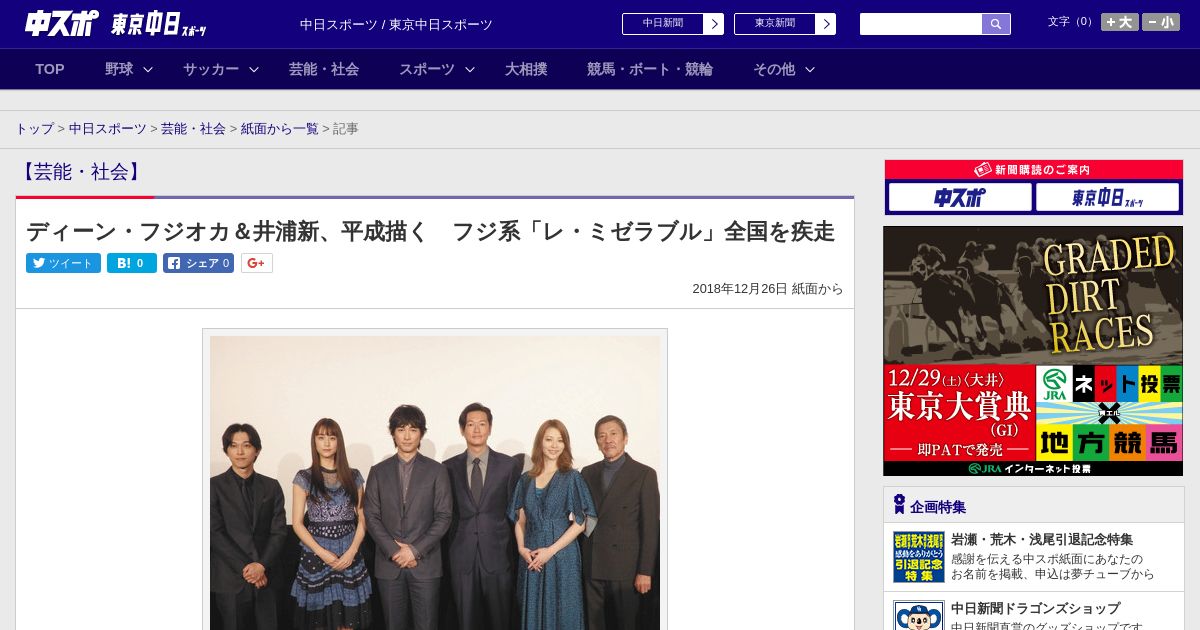The height and width of the screenshot is (630, 1200).
Task: Open the 野球 navigation menu
Action: (x=119, y=69)
